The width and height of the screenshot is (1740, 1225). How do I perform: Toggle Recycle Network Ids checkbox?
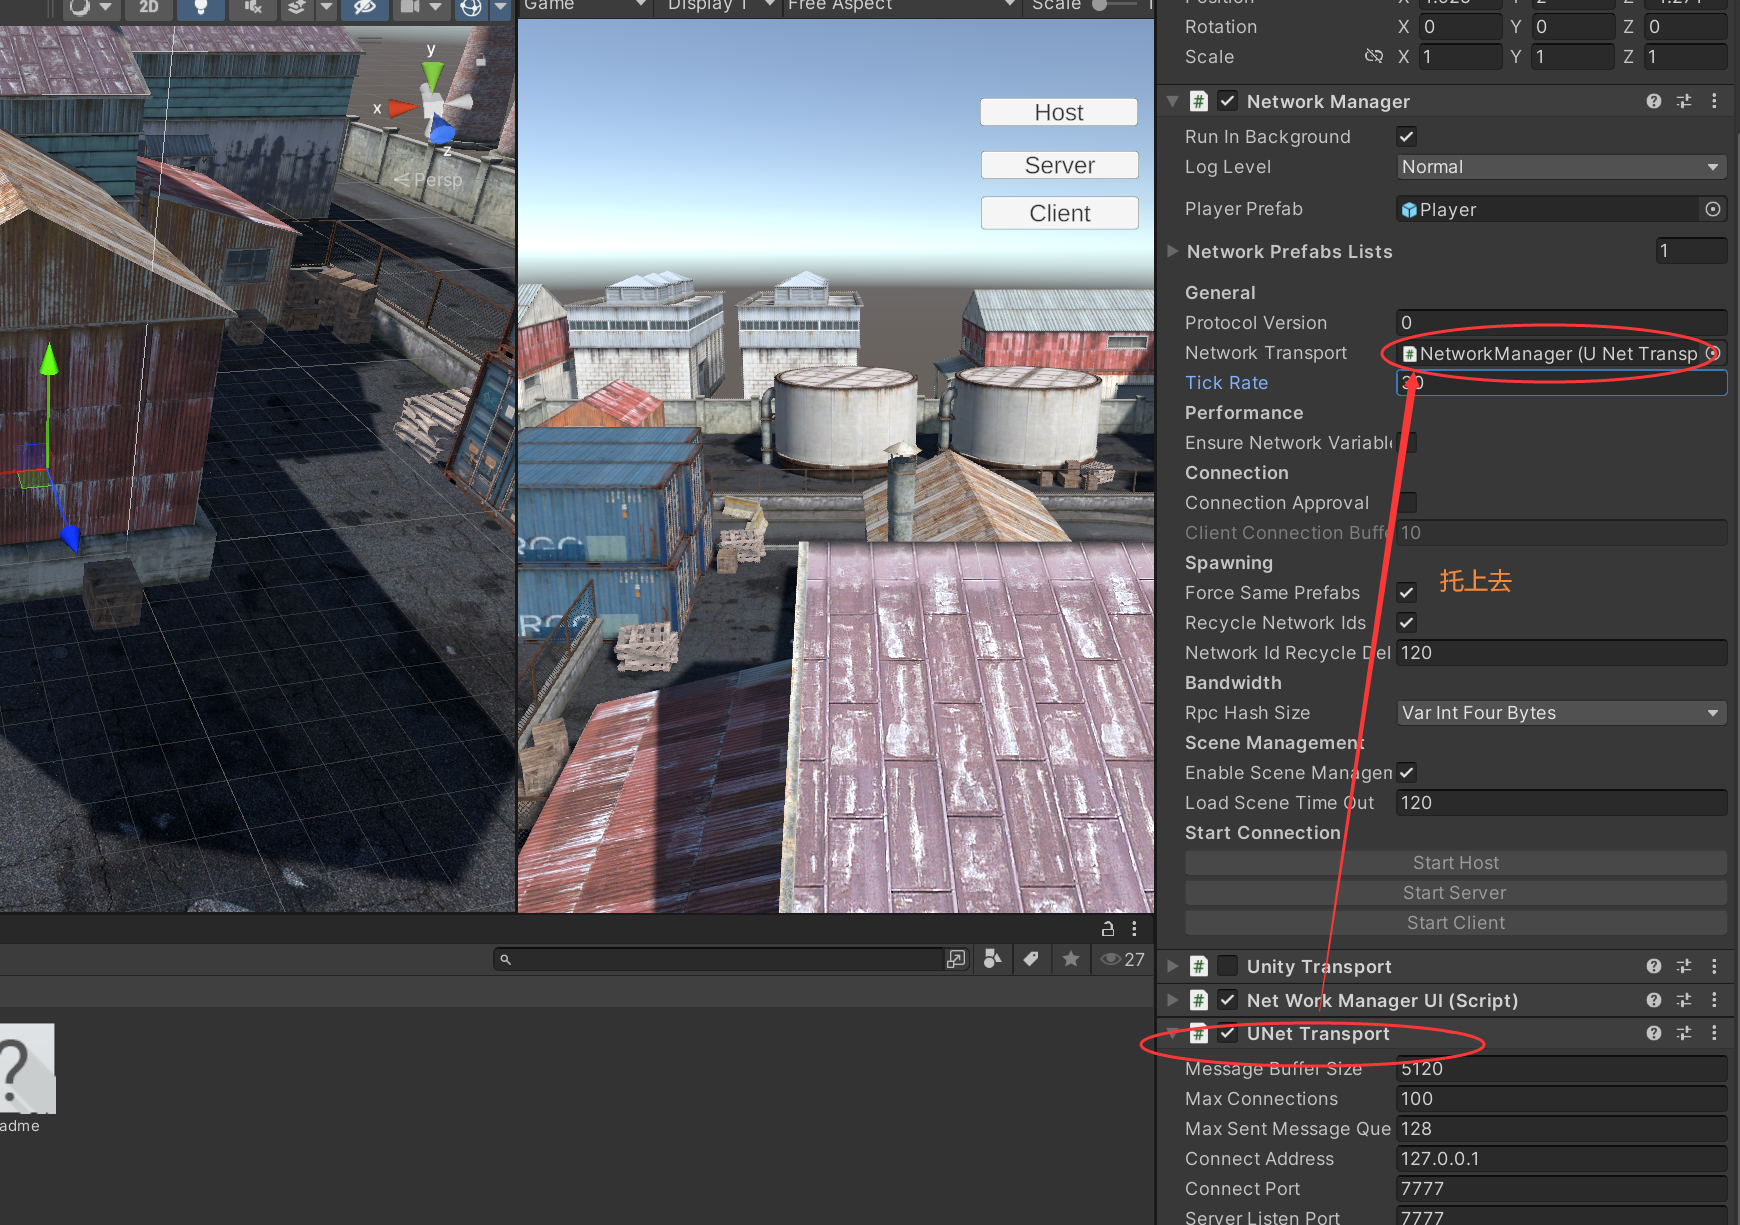pos(1406,623)
